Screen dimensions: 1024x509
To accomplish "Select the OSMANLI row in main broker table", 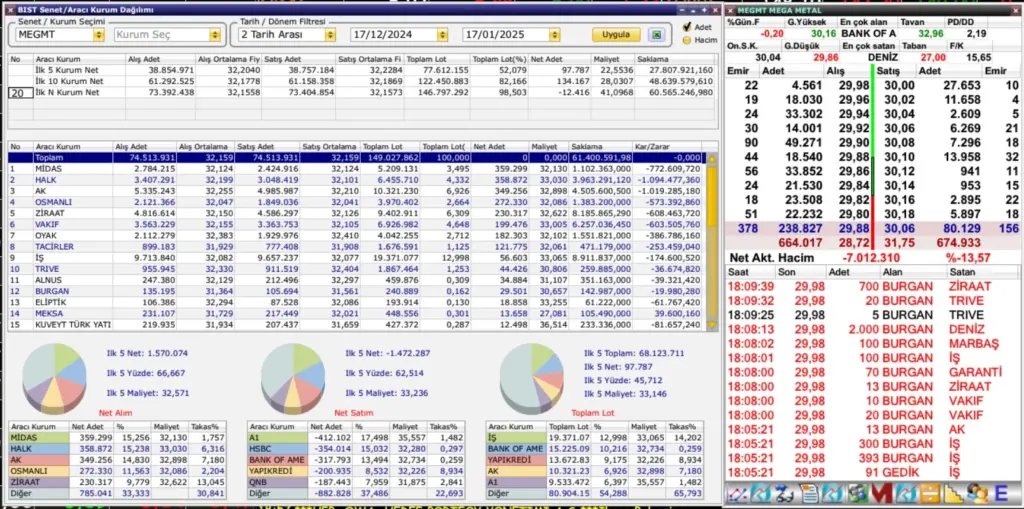I will 357,202.
